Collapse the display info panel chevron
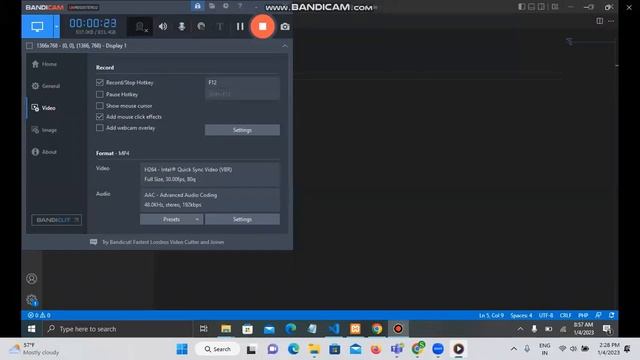The height and width of the screenshot is (360, 640). [x=284, y=46]
